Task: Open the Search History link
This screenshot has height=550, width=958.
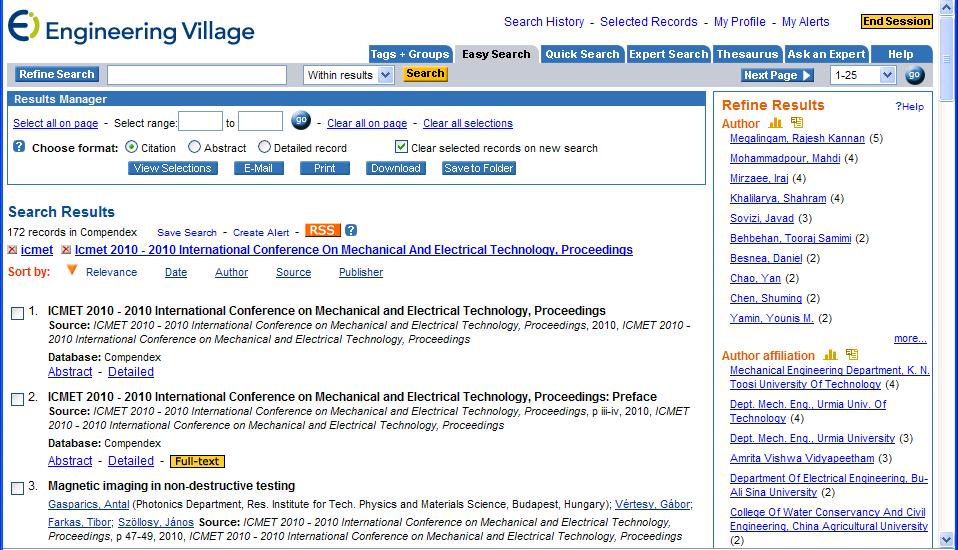Action: click(544, 22)
